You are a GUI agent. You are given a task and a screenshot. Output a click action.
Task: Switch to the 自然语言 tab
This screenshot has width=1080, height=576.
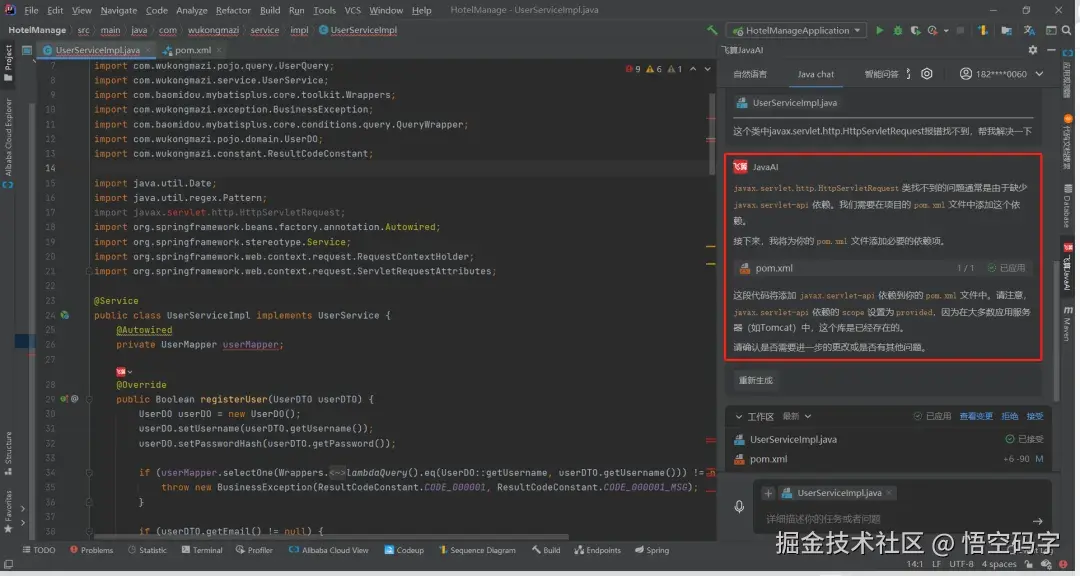point(750,74)
